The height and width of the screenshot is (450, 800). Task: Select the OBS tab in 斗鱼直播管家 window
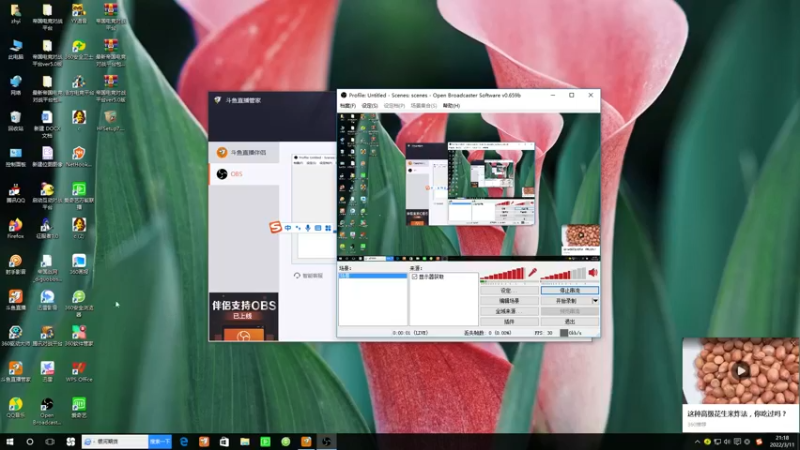tap(244, 174)
